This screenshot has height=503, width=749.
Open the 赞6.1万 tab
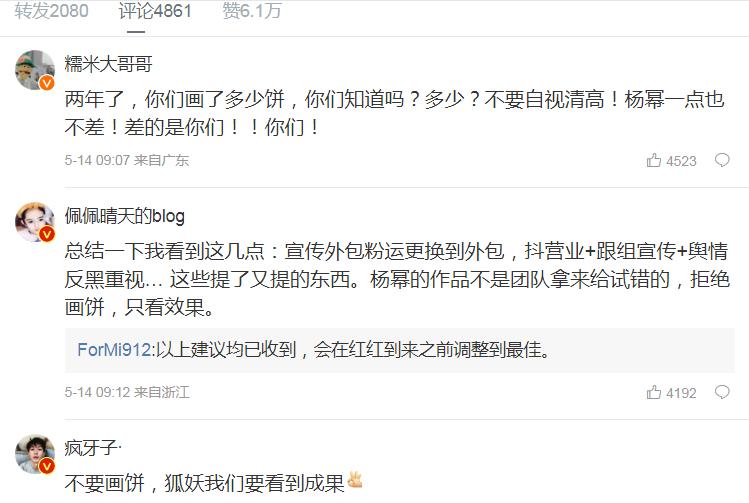(252, 11)
